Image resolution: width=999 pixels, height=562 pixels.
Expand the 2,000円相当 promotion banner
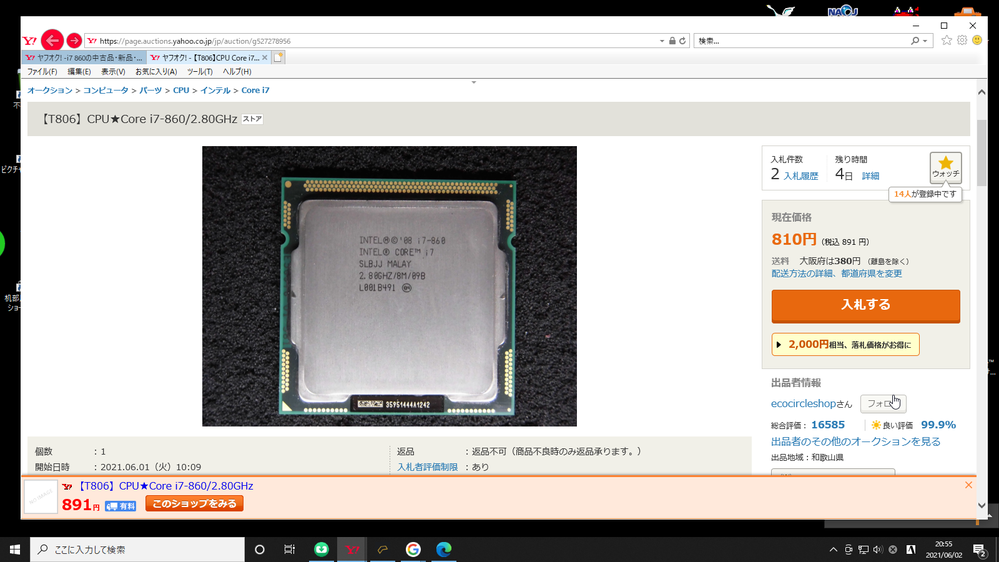pos(845,344)
